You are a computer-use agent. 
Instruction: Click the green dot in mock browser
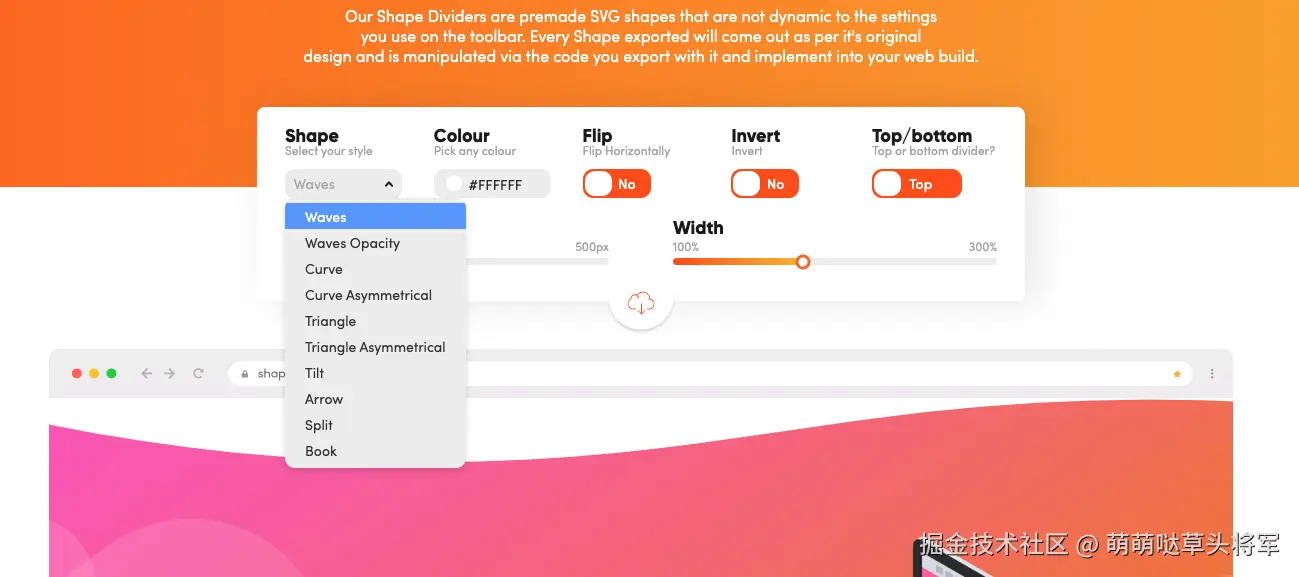tap(111, 373)
